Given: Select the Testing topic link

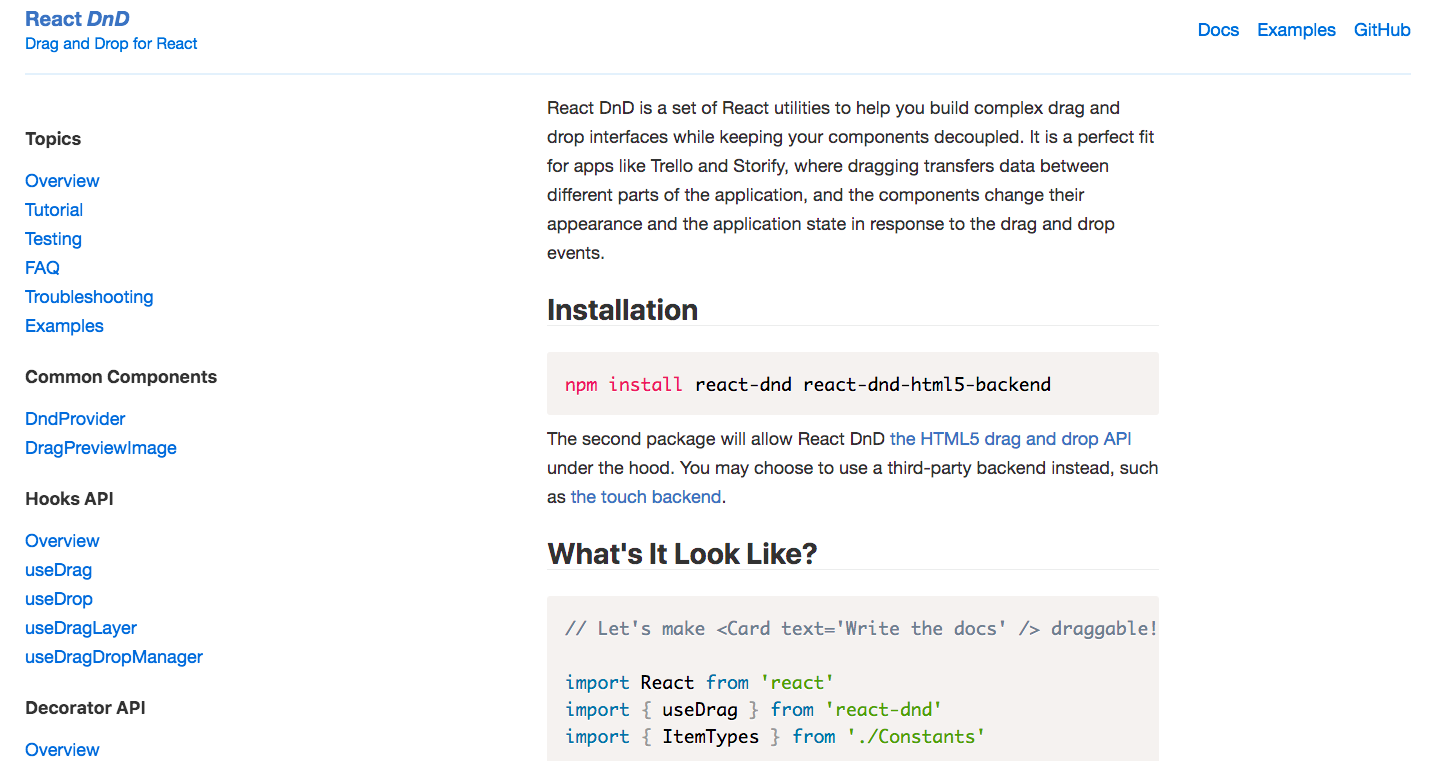Looking at the screenshot, I should [53, 239].
